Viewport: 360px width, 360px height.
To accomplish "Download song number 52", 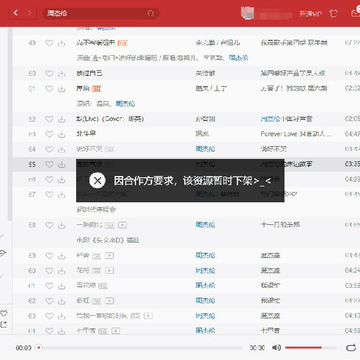I will 62,119.
